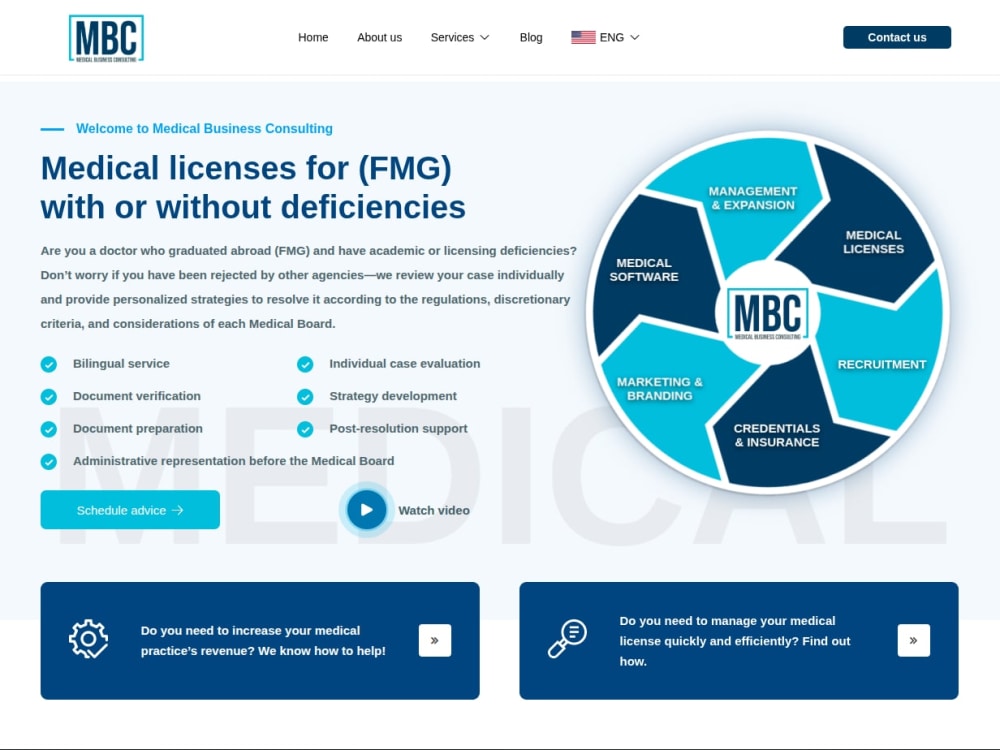The width and height of the screenshot is (1000, 750).
Task: Expand the Services dropdown menu
Action: 460,38
